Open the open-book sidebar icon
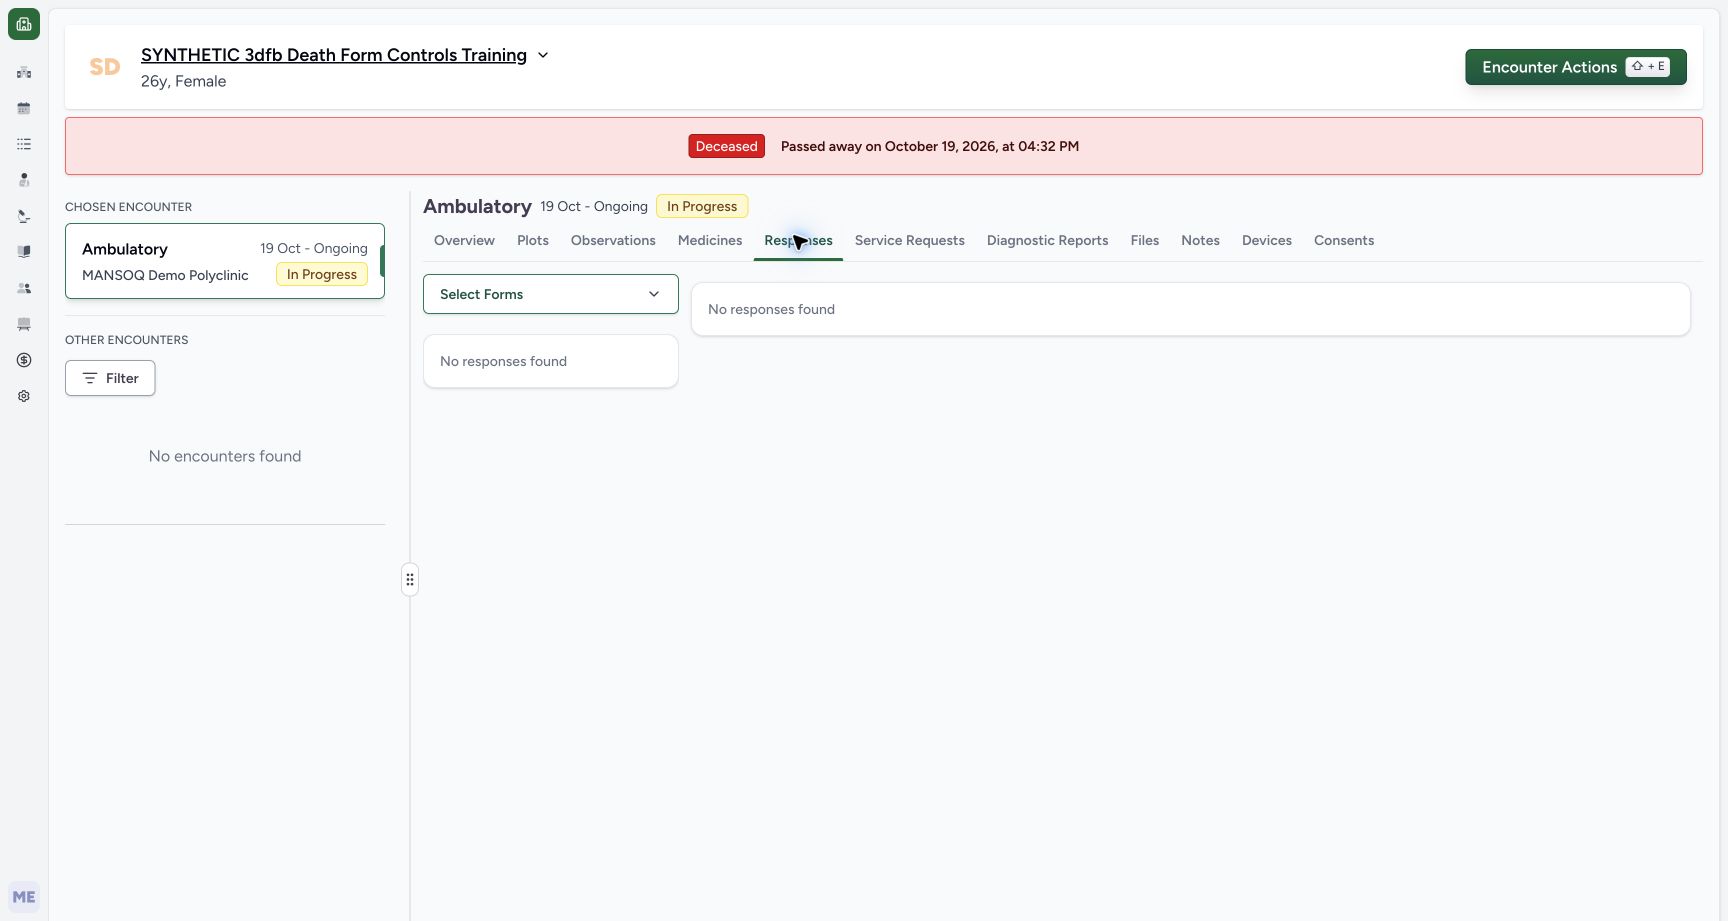This screenshot has height=921, width=1728. pos(24,252)
